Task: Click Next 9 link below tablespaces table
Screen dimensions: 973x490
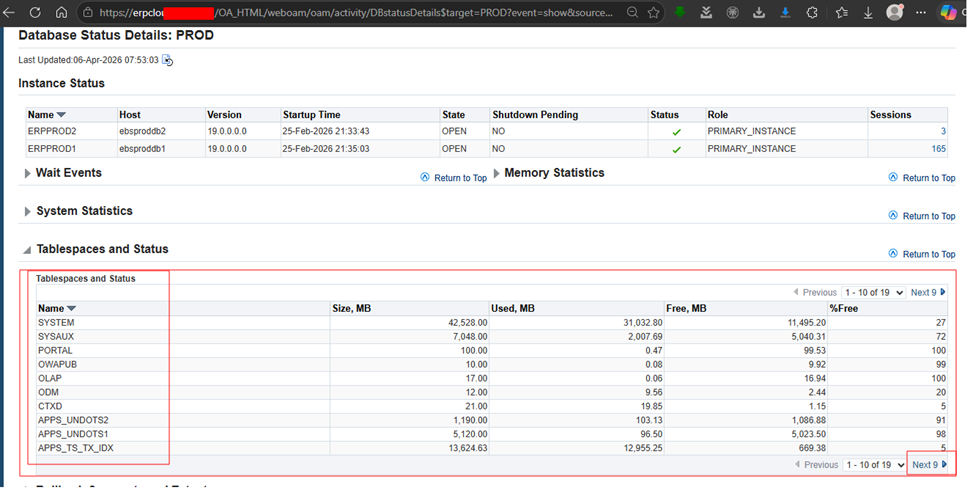Action: [x=924, y=465]
